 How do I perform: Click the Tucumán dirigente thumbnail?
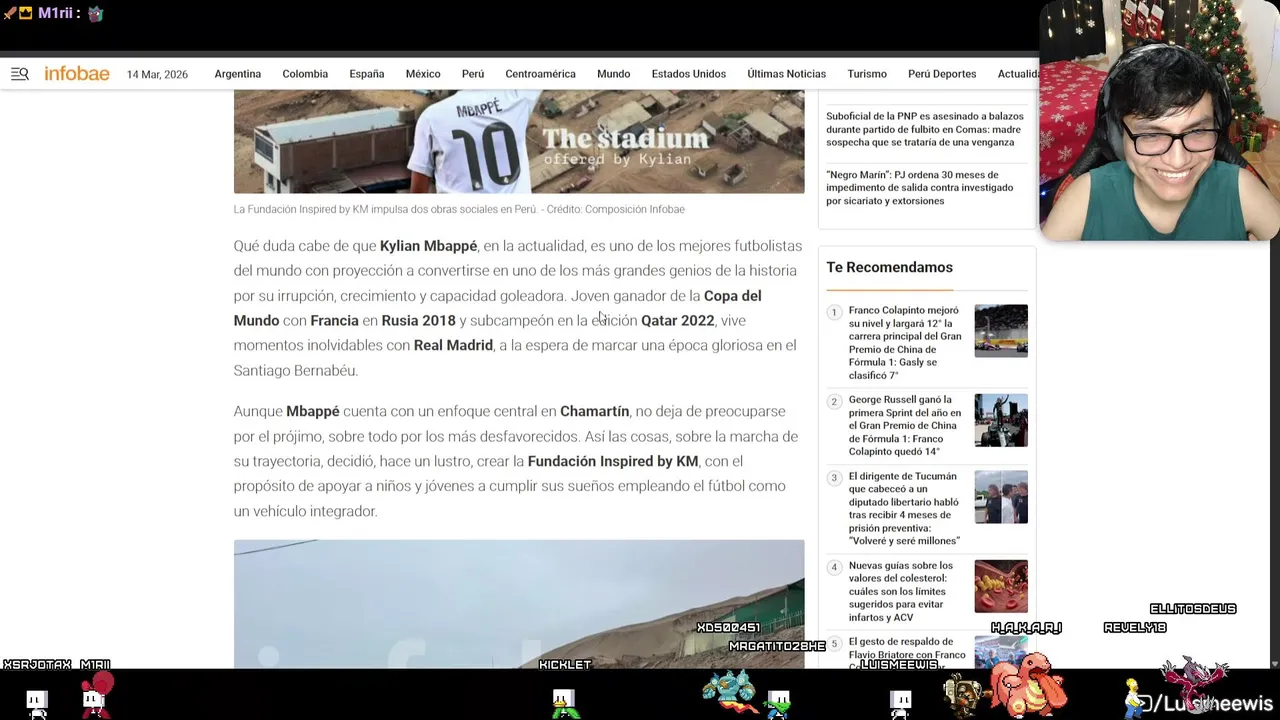coord(1001,497)
